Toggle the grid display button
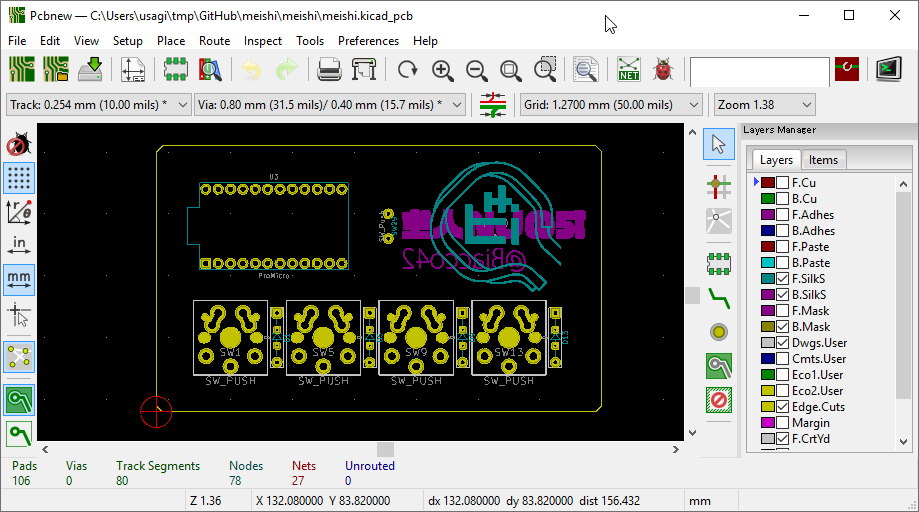 click(19, 178)
